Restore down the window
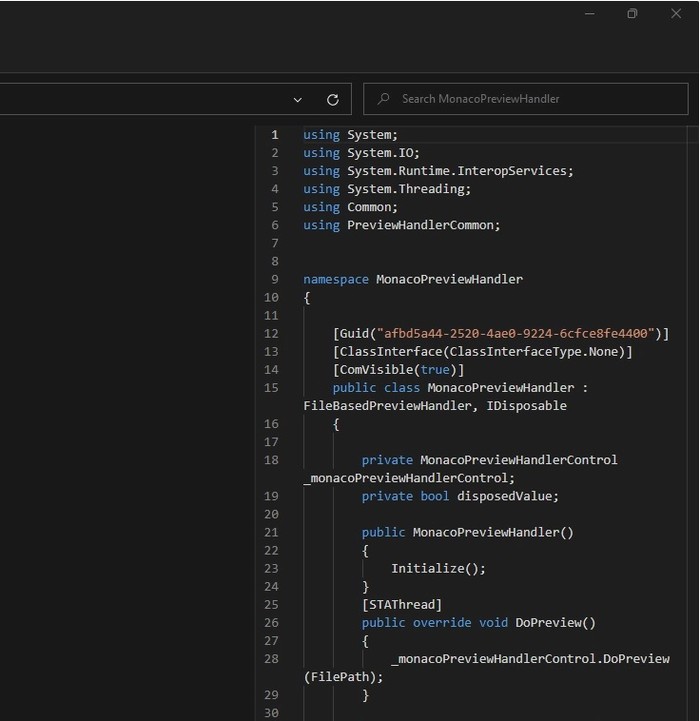 tap(632, 13)
